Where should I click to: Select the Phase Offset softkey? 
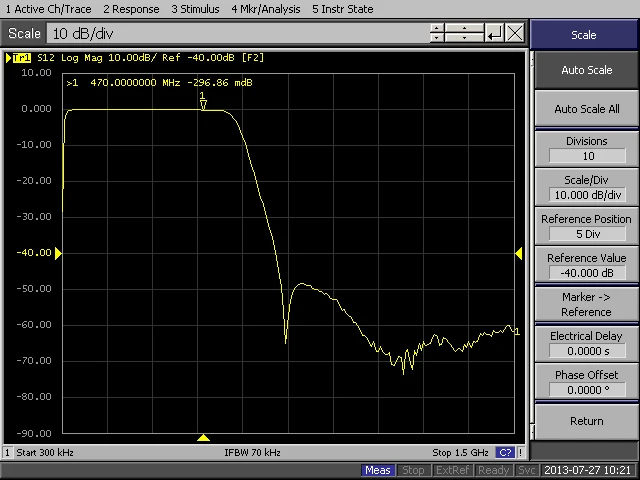tap(587, 382)
